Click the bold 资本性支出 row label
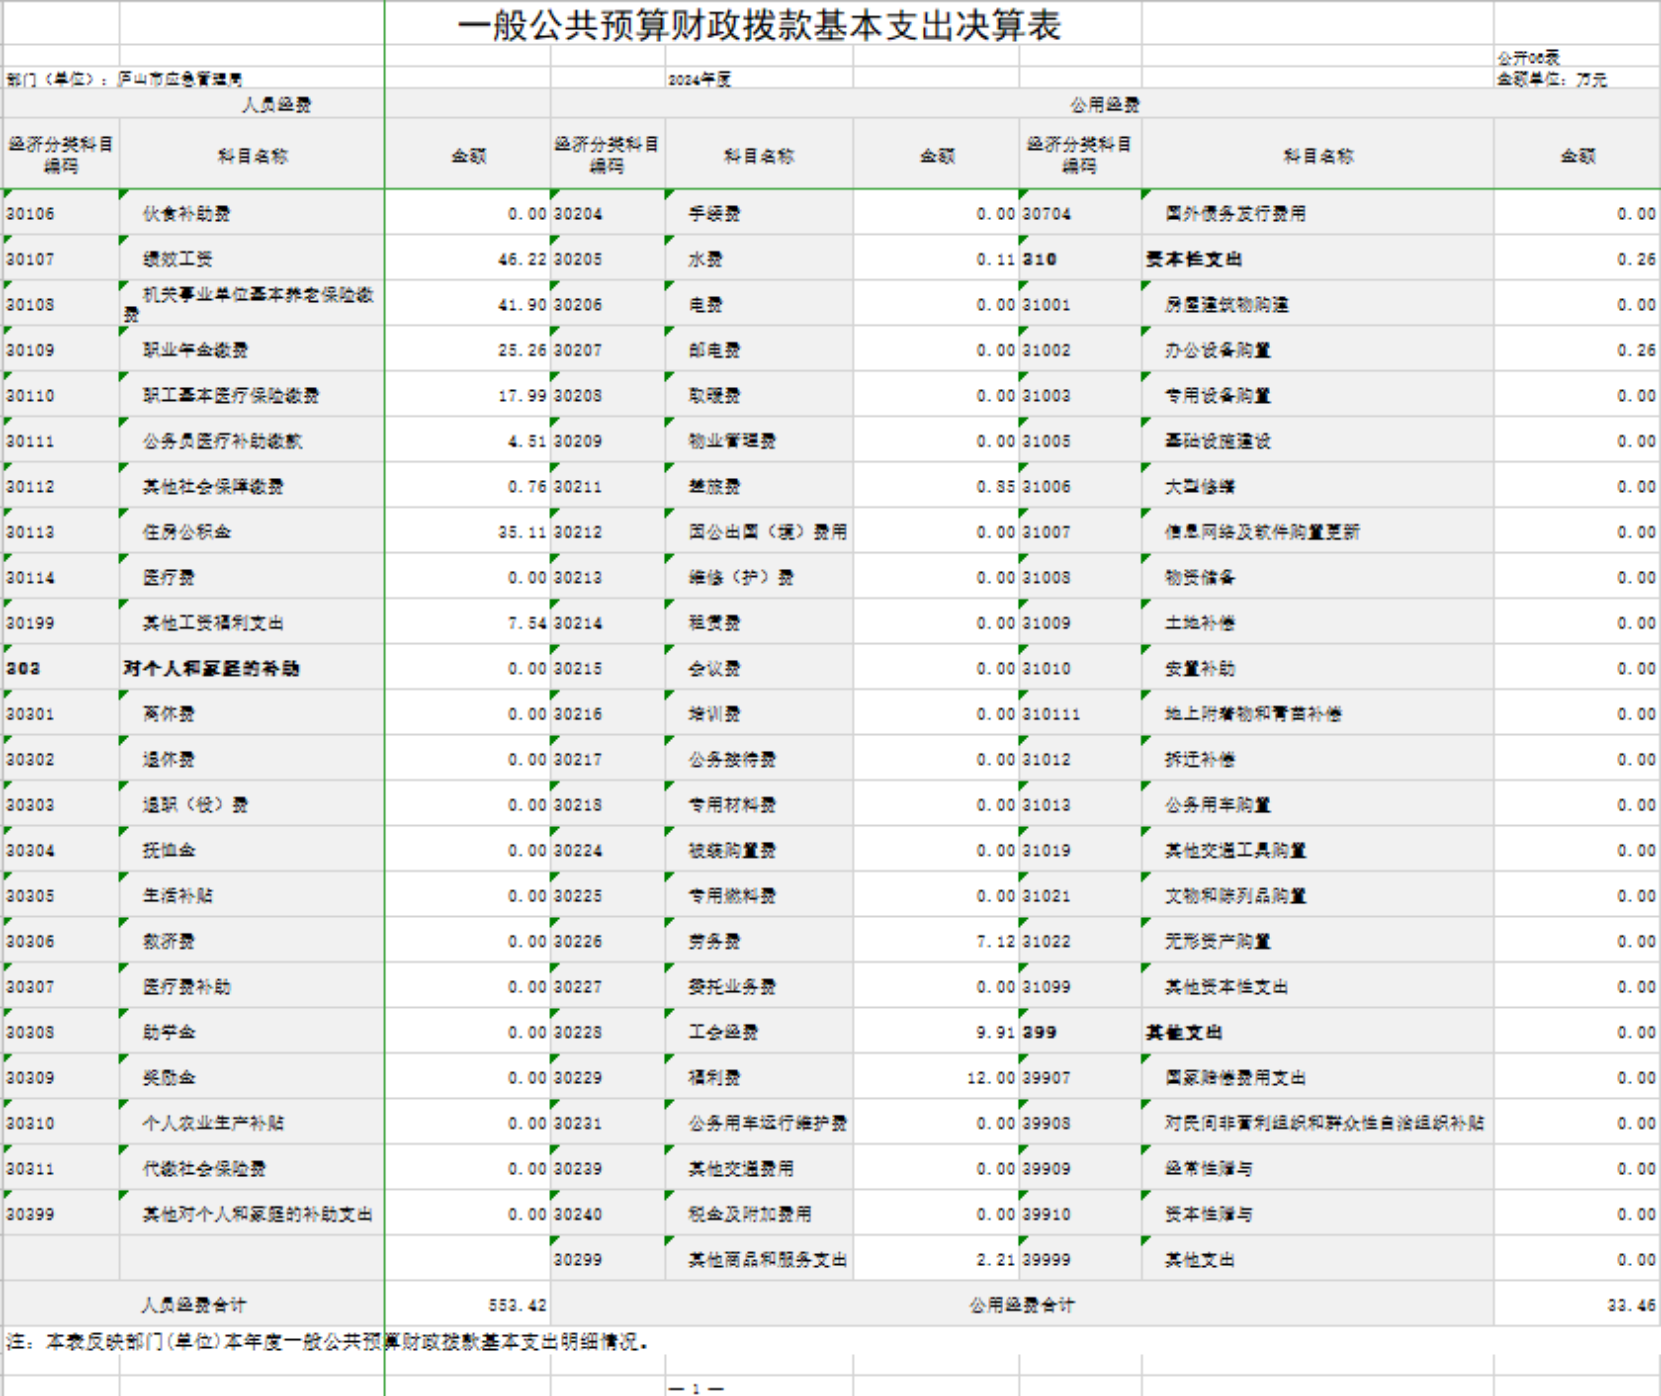Image resolution: width=1661 pixels, height=1396 pixels. [1193, 259]
